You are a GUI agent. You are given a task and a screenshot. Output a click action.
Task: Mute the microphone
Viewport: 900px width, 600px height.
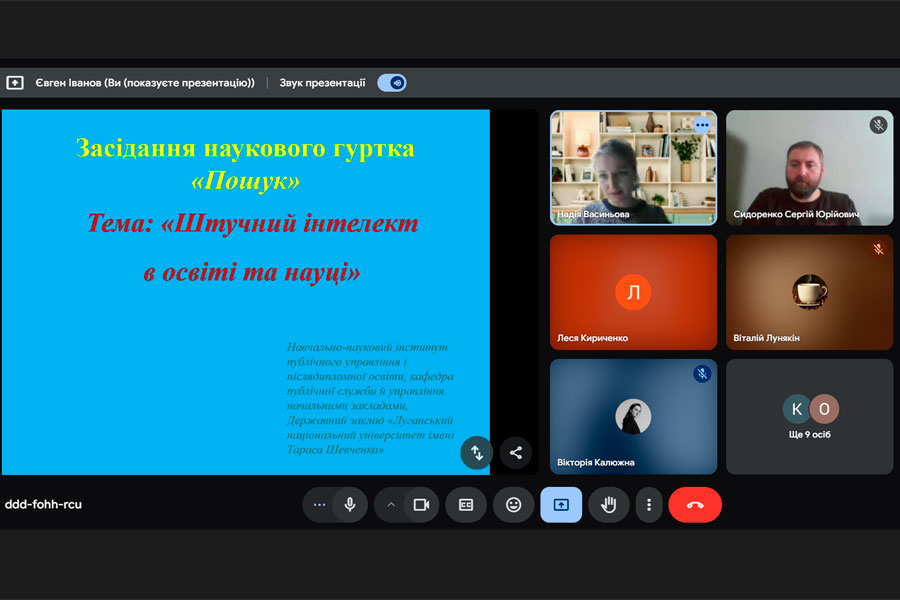tap(350, 505)
